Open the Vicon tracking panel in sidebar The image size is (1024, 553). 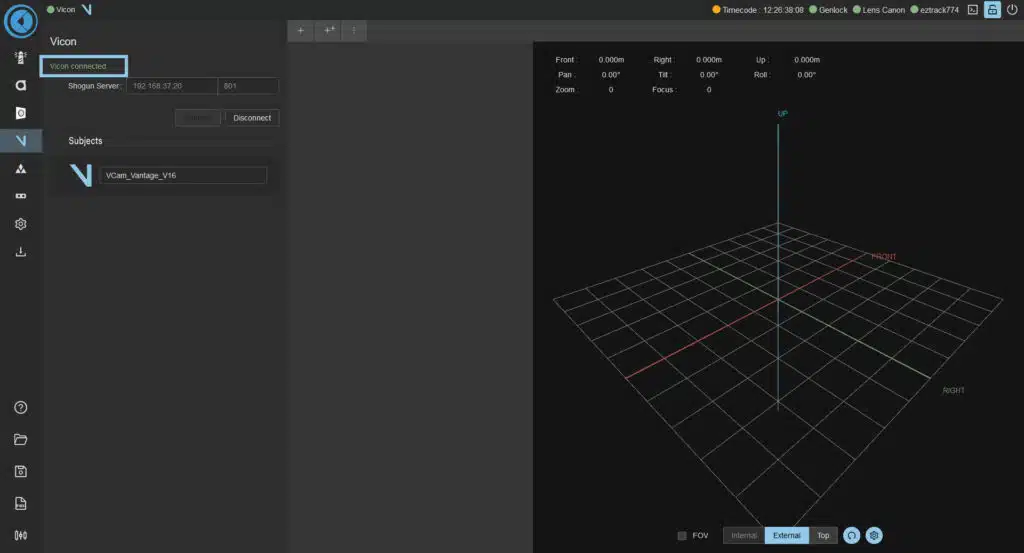tap(21, 141)
